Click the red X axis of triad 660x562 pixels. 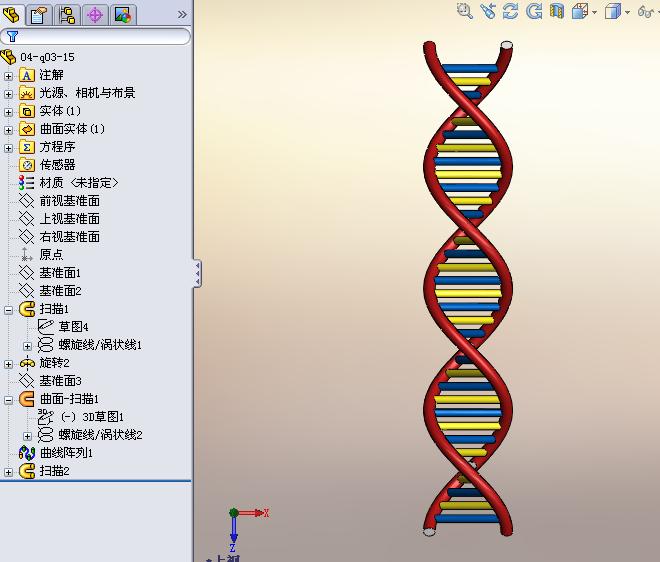point(253,513)
